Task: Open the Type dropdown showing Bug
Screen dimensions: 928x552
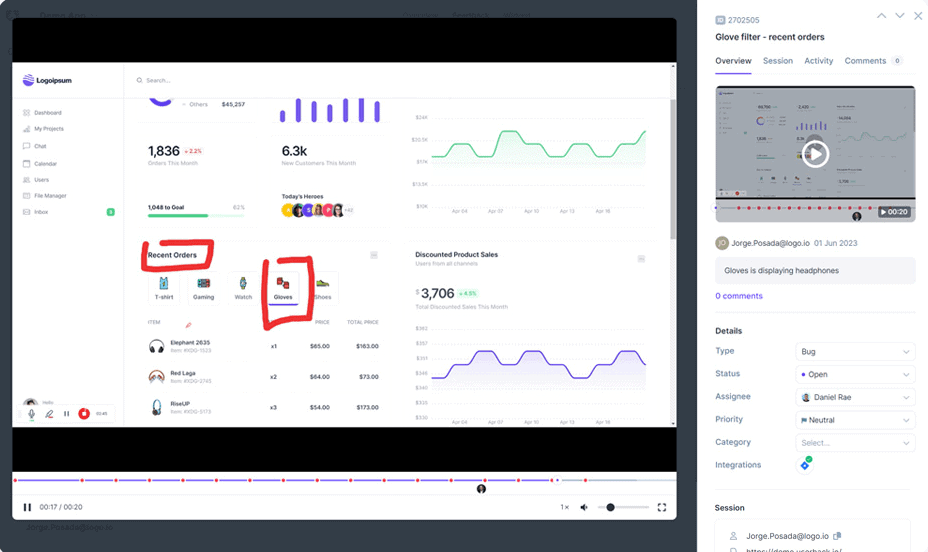Action: point(855,352)
